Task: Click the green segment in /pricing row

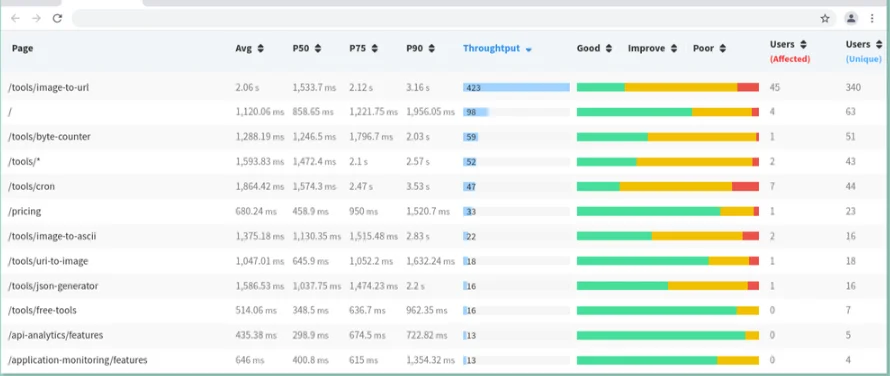Action: click(648, 211)
